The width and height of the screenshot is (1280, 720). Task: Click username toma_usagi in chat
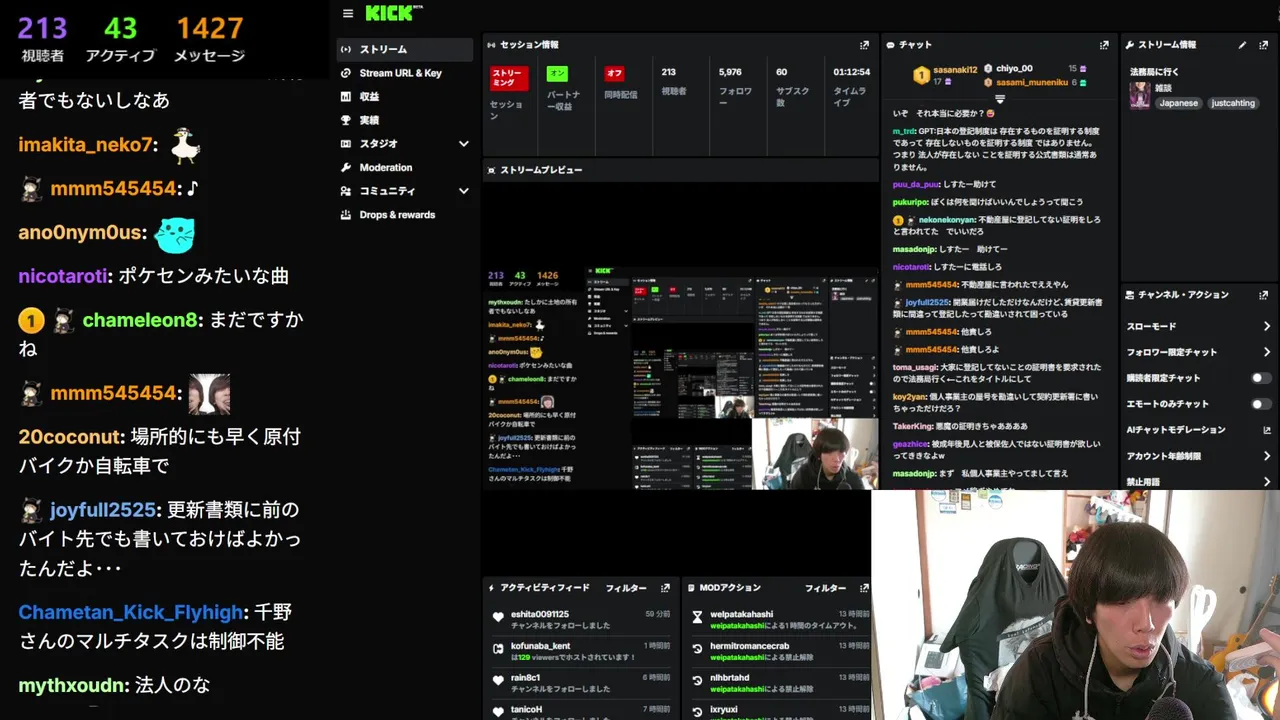(x=915, y=367)
